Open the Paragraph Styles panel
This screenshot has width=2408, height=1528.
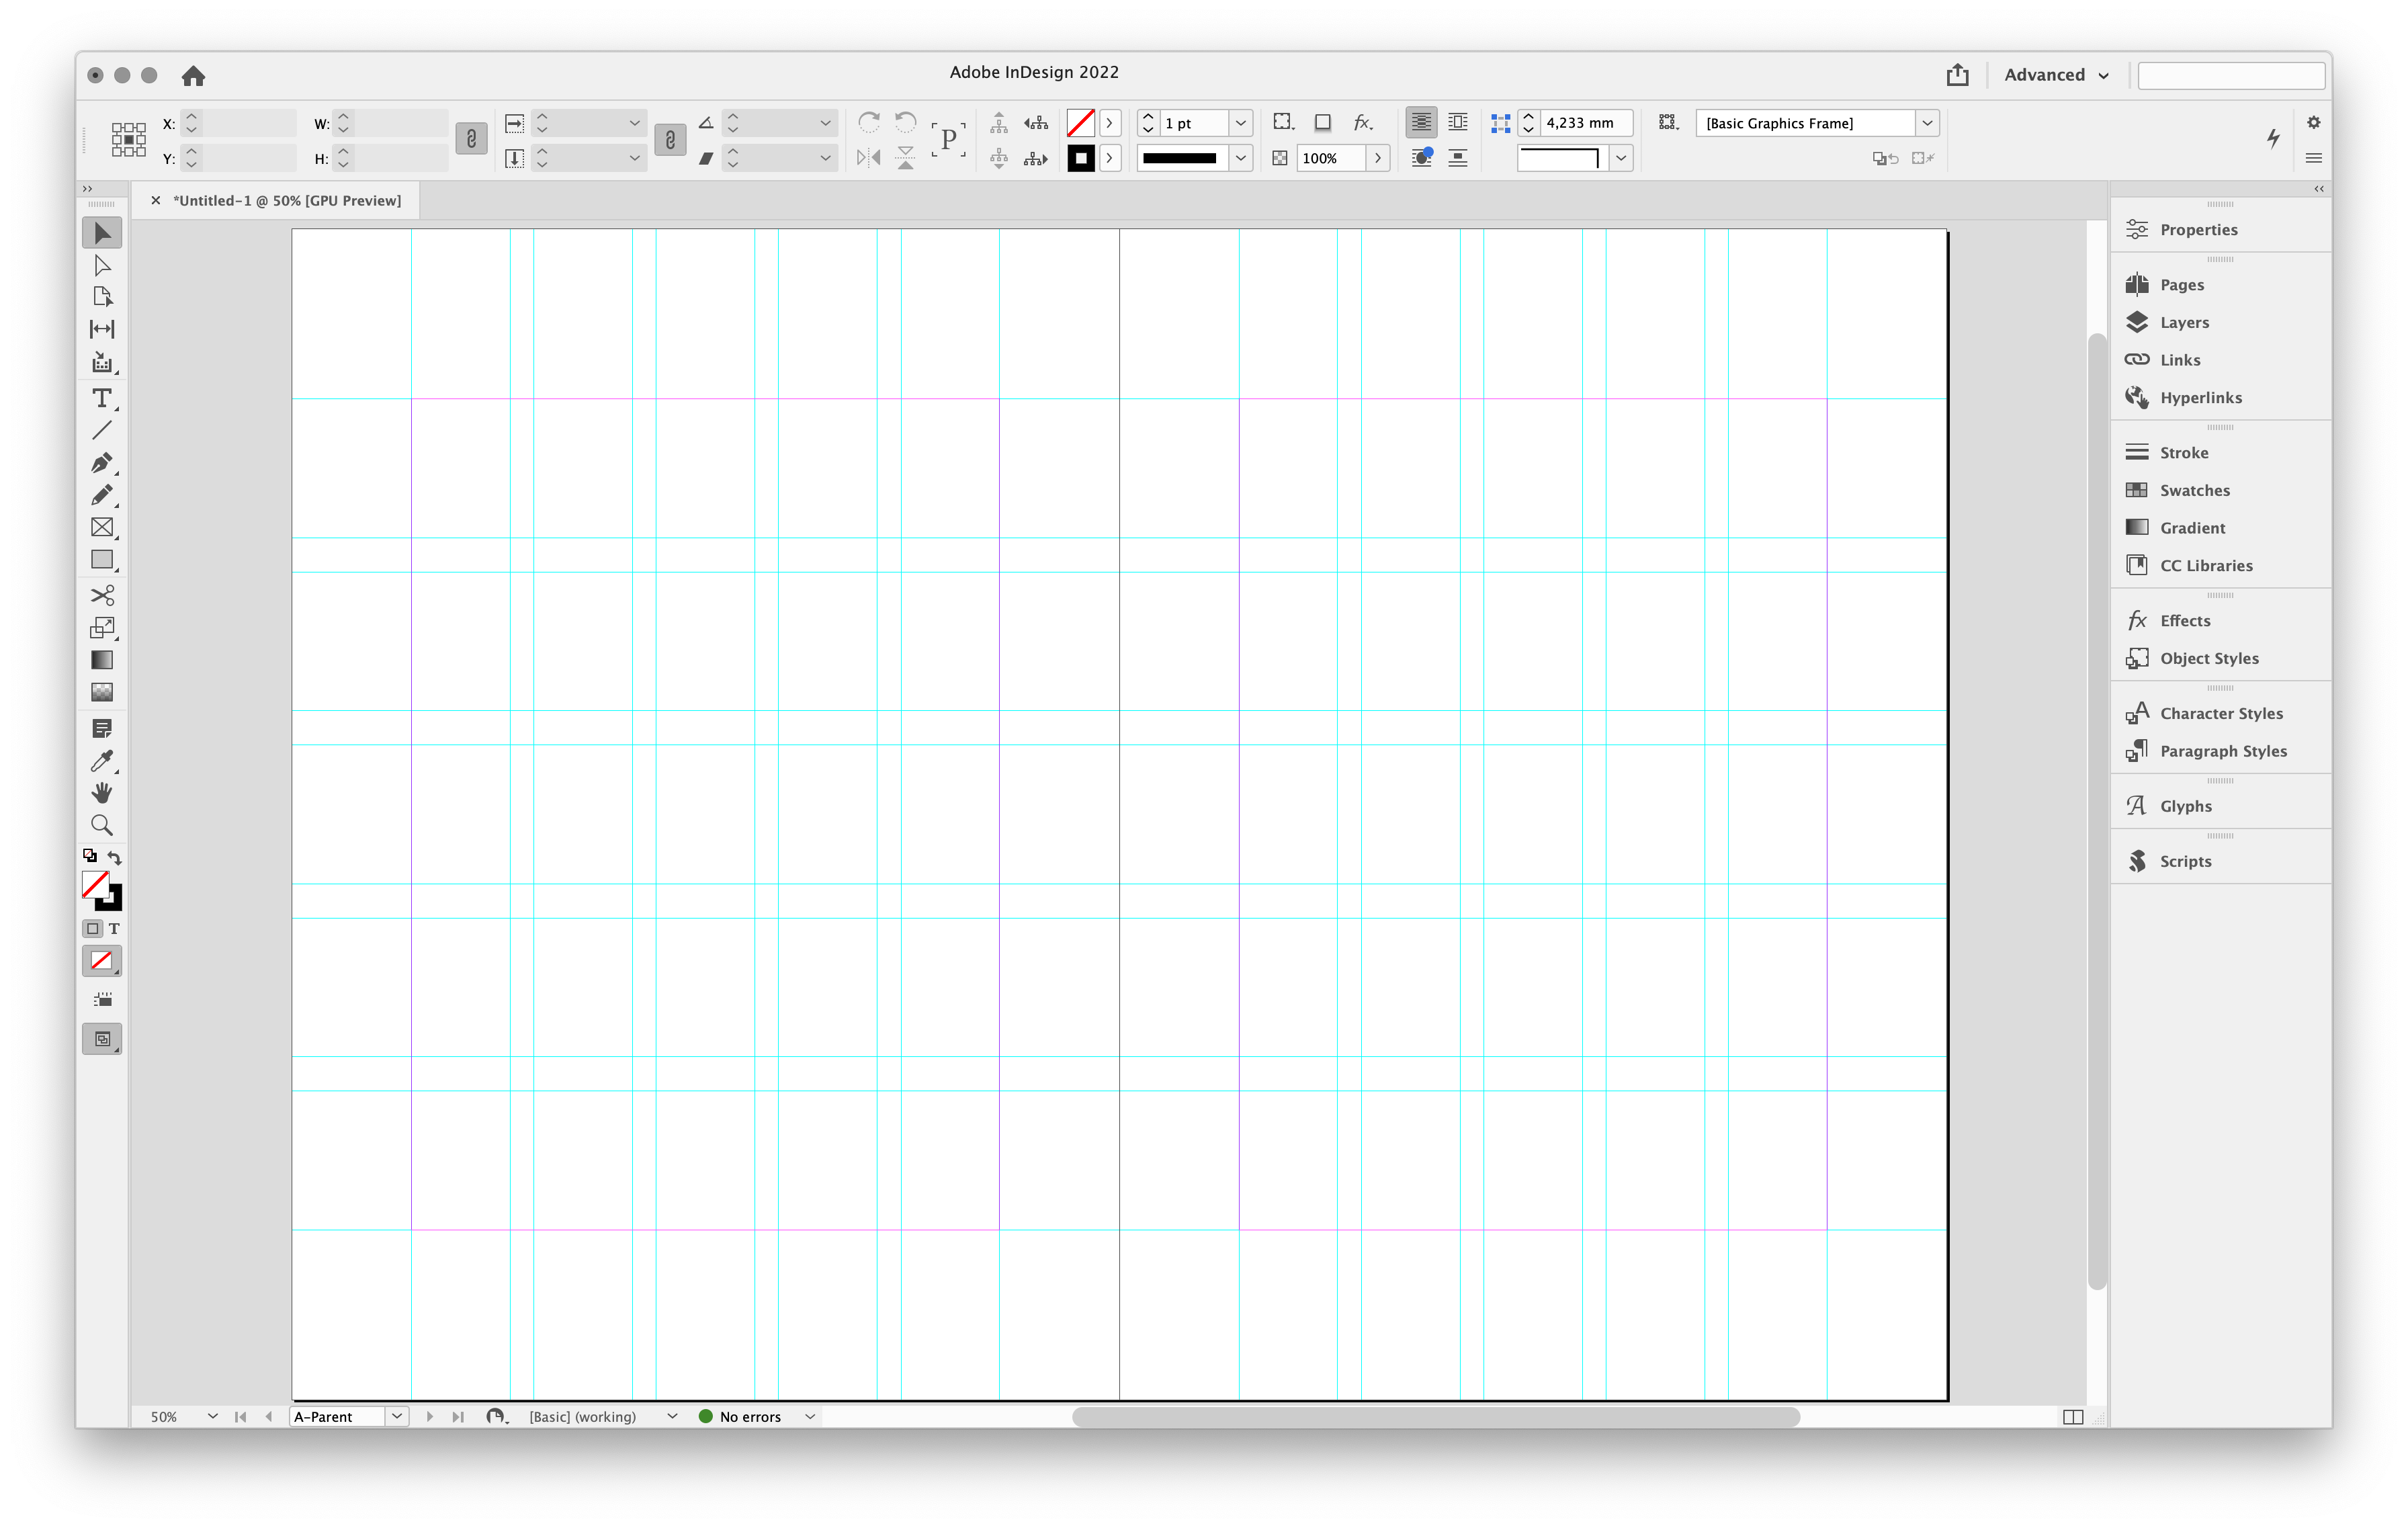(x=2222, y=751)
